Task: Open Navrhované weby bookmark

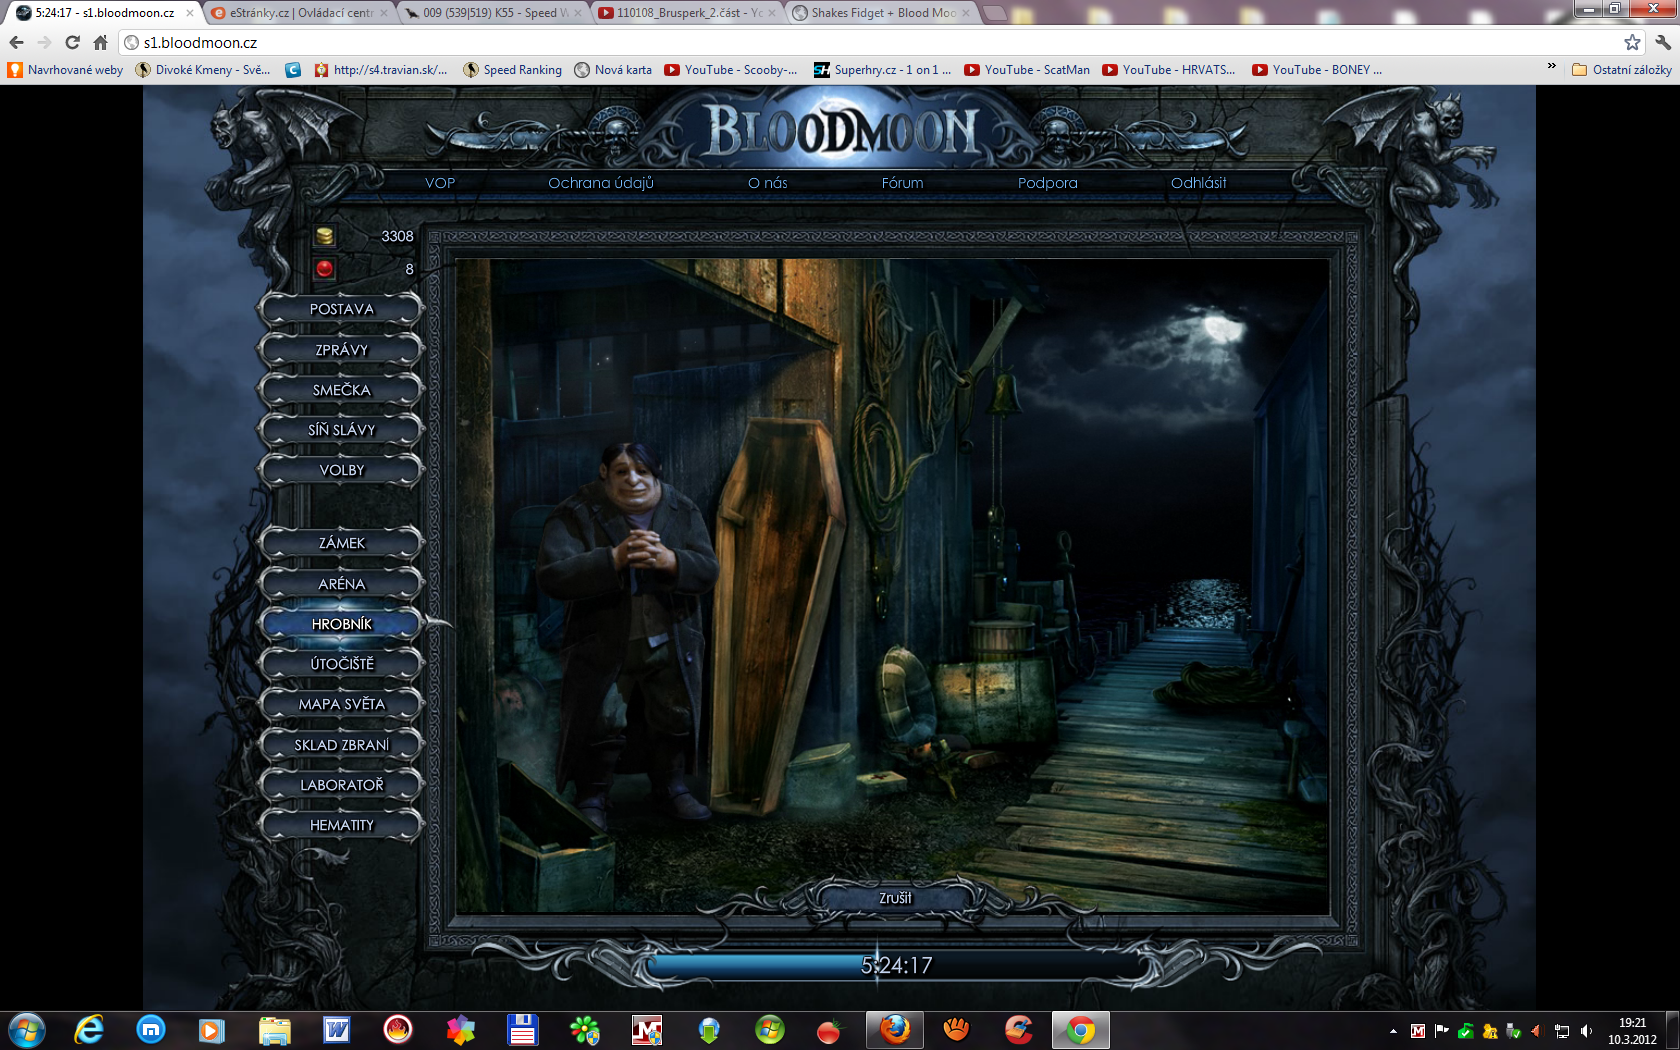Action: [66, 69]
